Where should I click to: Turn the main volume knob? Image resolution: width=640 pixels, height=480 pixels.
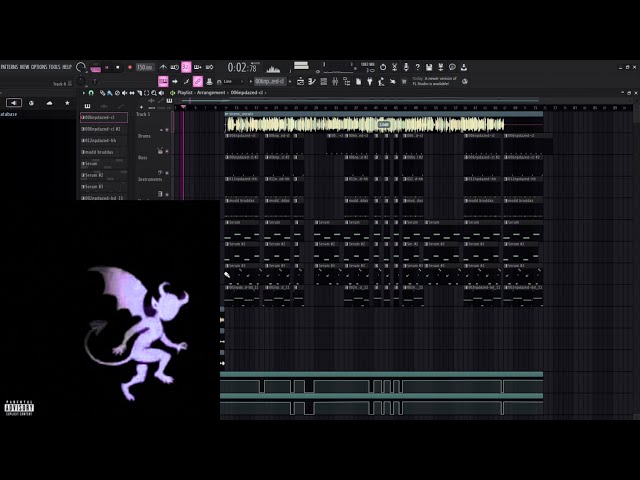(81, 67)
